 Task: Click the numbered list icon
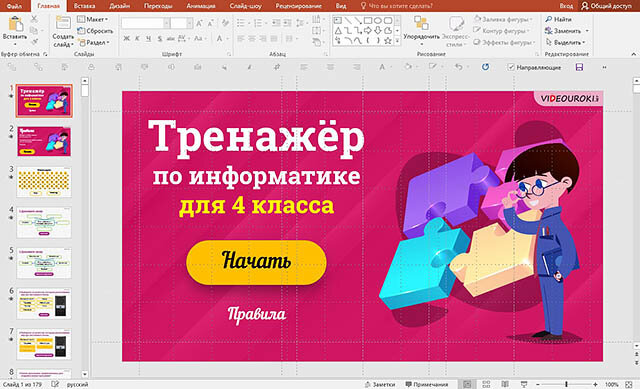(258, 23)
